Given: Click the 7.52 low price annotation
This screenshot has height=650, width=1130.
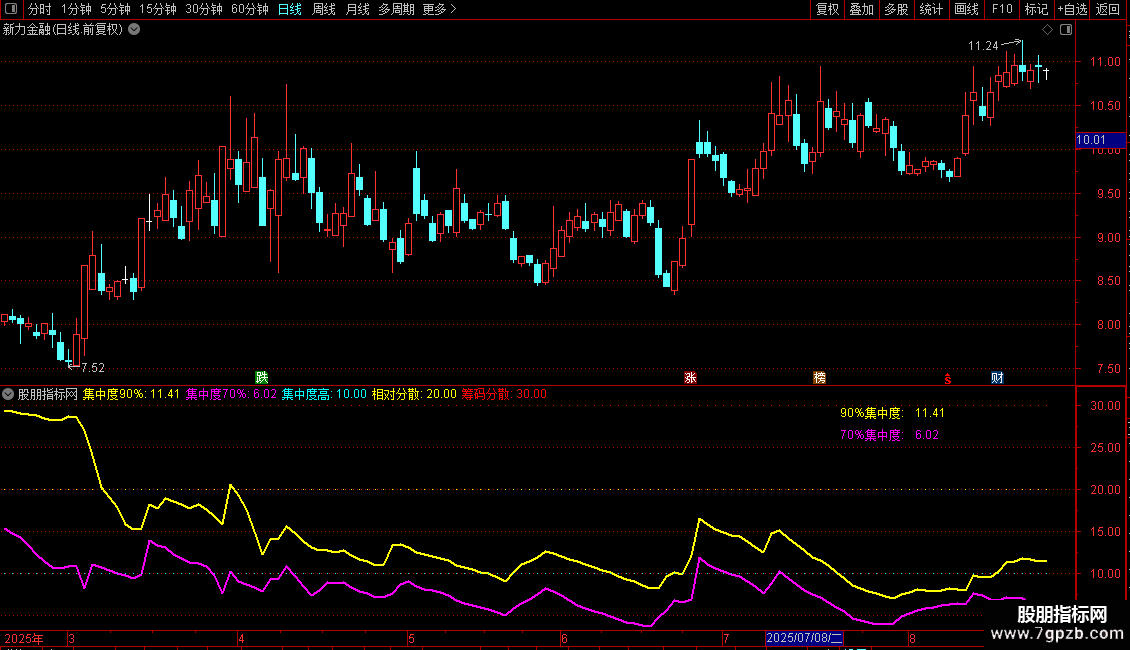Looking at the screenshot, I should [93, 368].
